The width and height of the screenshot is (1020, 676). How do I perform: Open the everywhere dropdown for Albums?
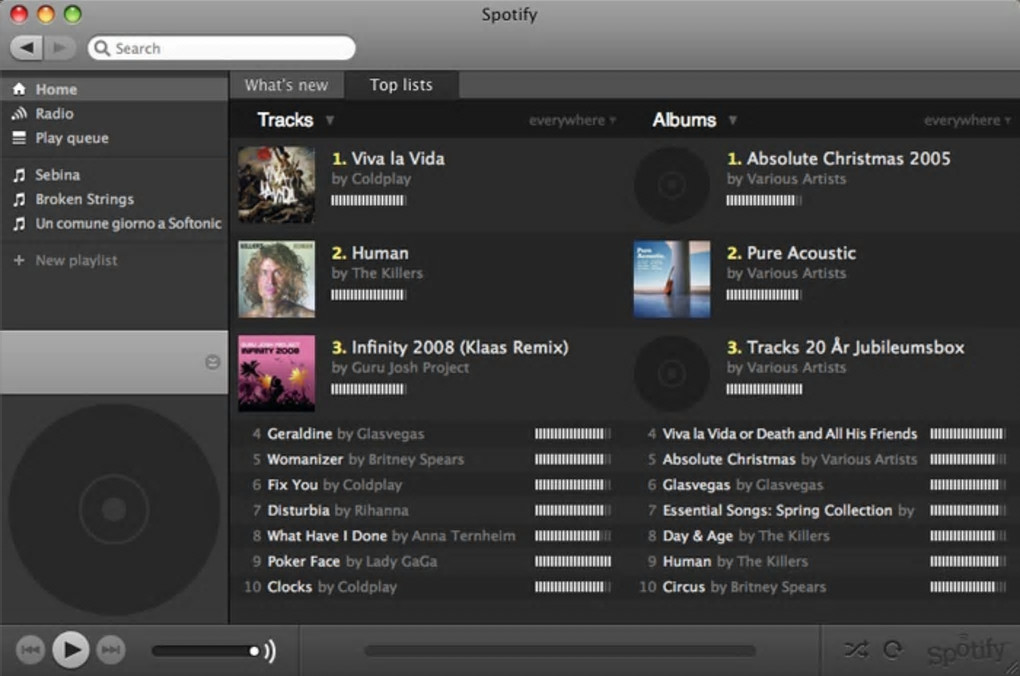point(967,120)
